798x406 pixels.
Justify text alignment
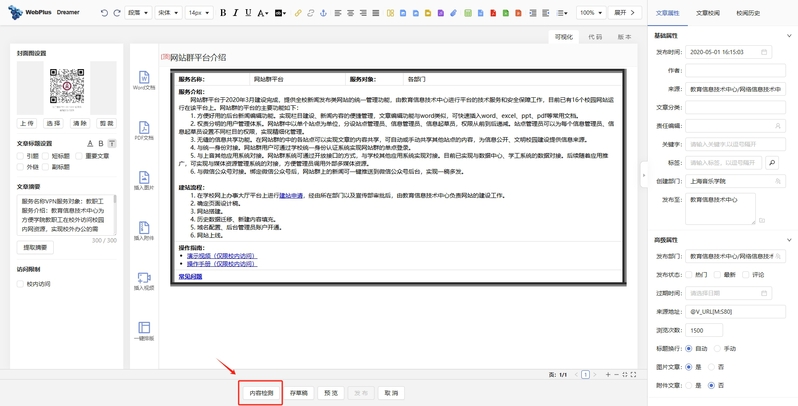click(x=376, y=13)
